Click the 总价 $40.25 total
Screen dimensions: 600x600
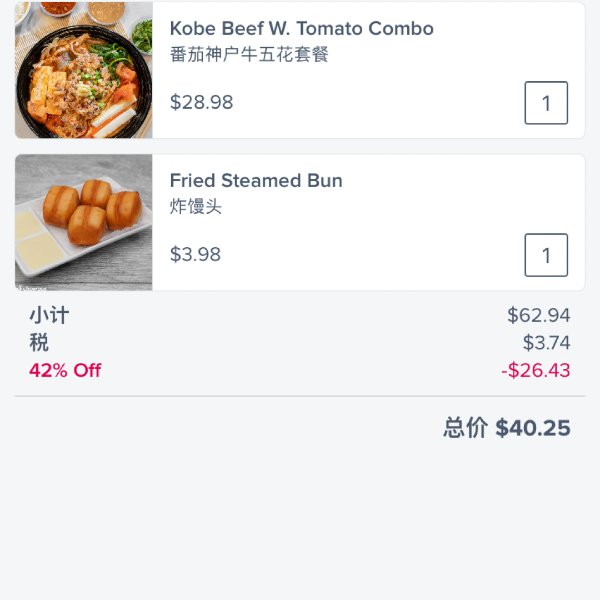point(507,428)
